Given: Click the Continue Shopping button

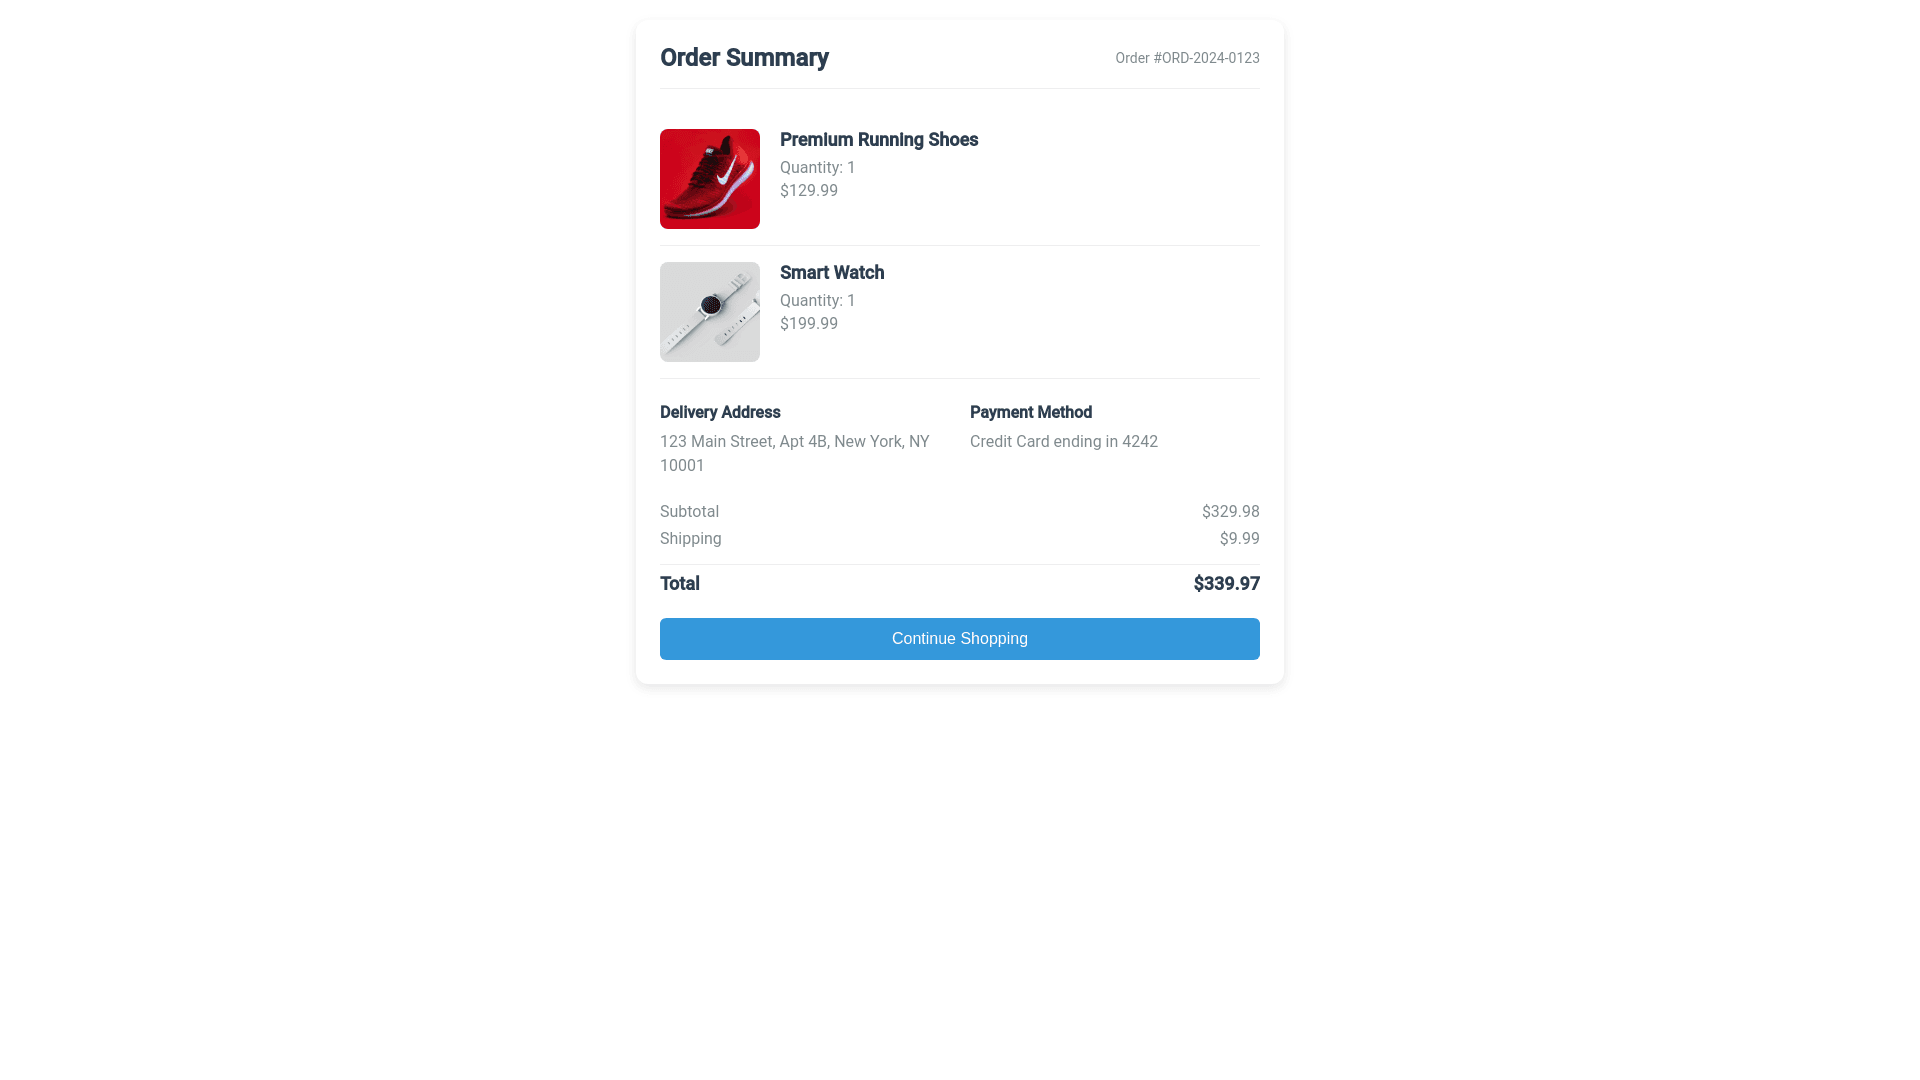Looking at the screenshot, I should coord(960,639).
